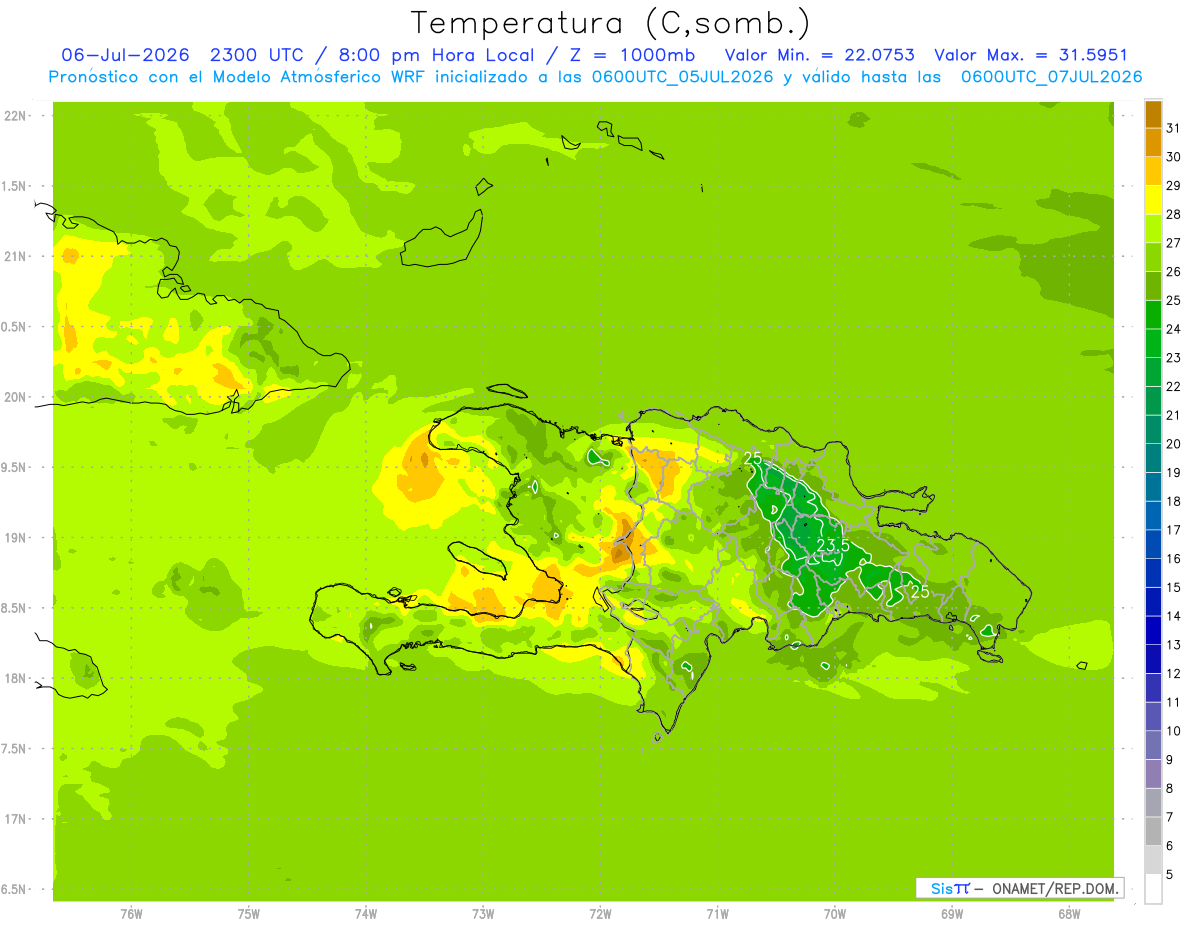Click the legend value '17'
This screenshot has width=1200, height=927.
point(1174,530)
